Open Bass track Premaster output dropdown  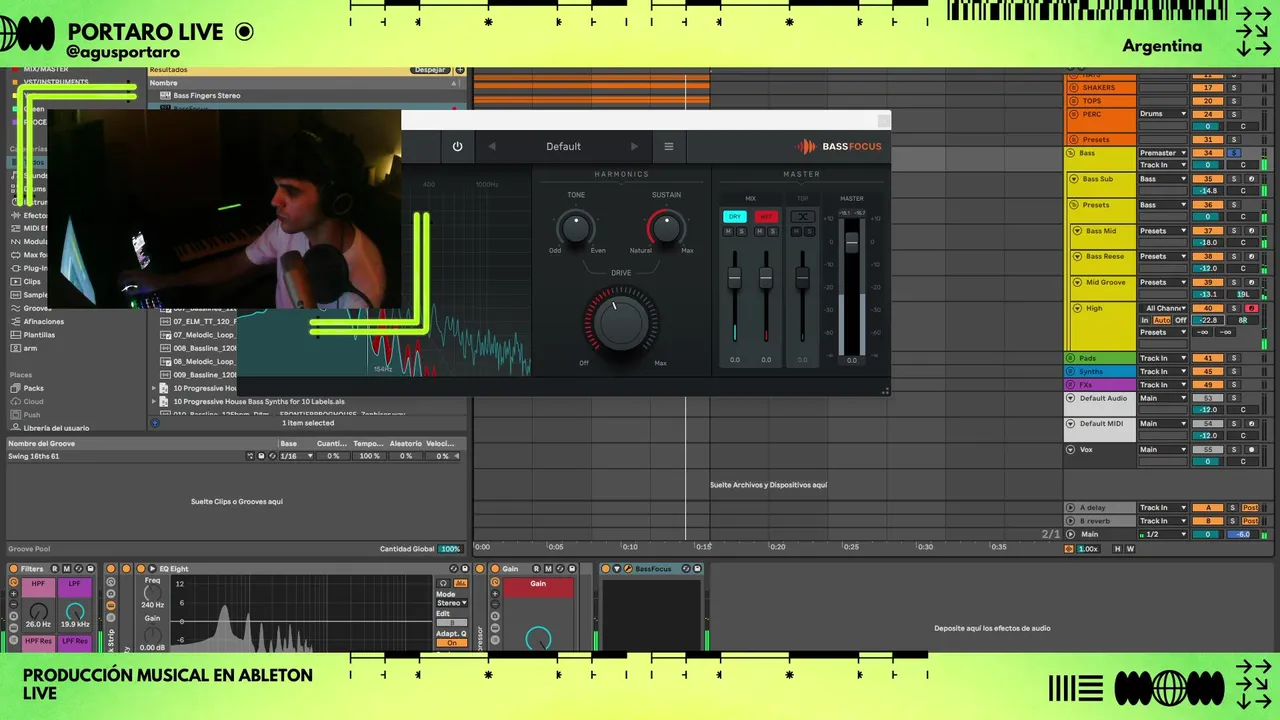click(x=1163, y=153)
